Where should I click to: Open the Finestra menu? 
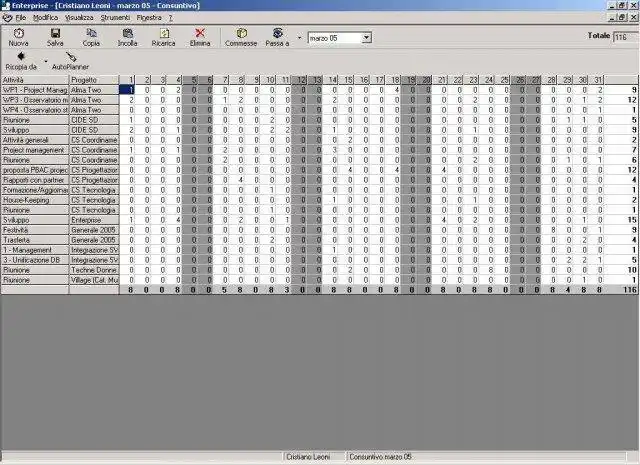[149, 18]
